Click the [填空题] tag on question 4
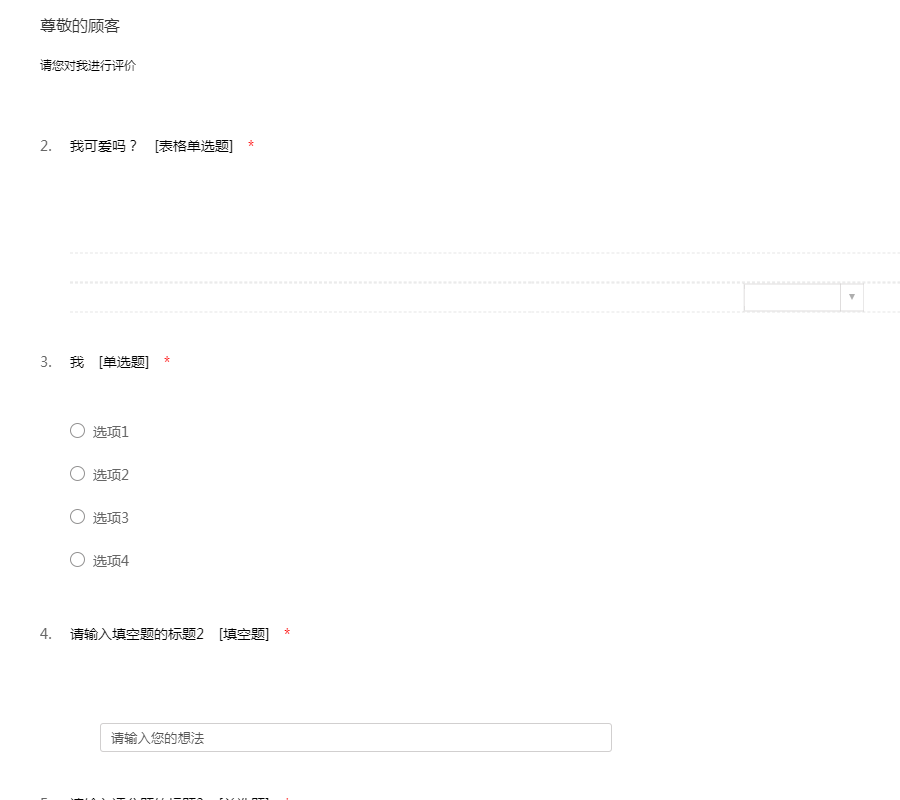The width and height of the screenshot is (900, 800). (244, 634)
